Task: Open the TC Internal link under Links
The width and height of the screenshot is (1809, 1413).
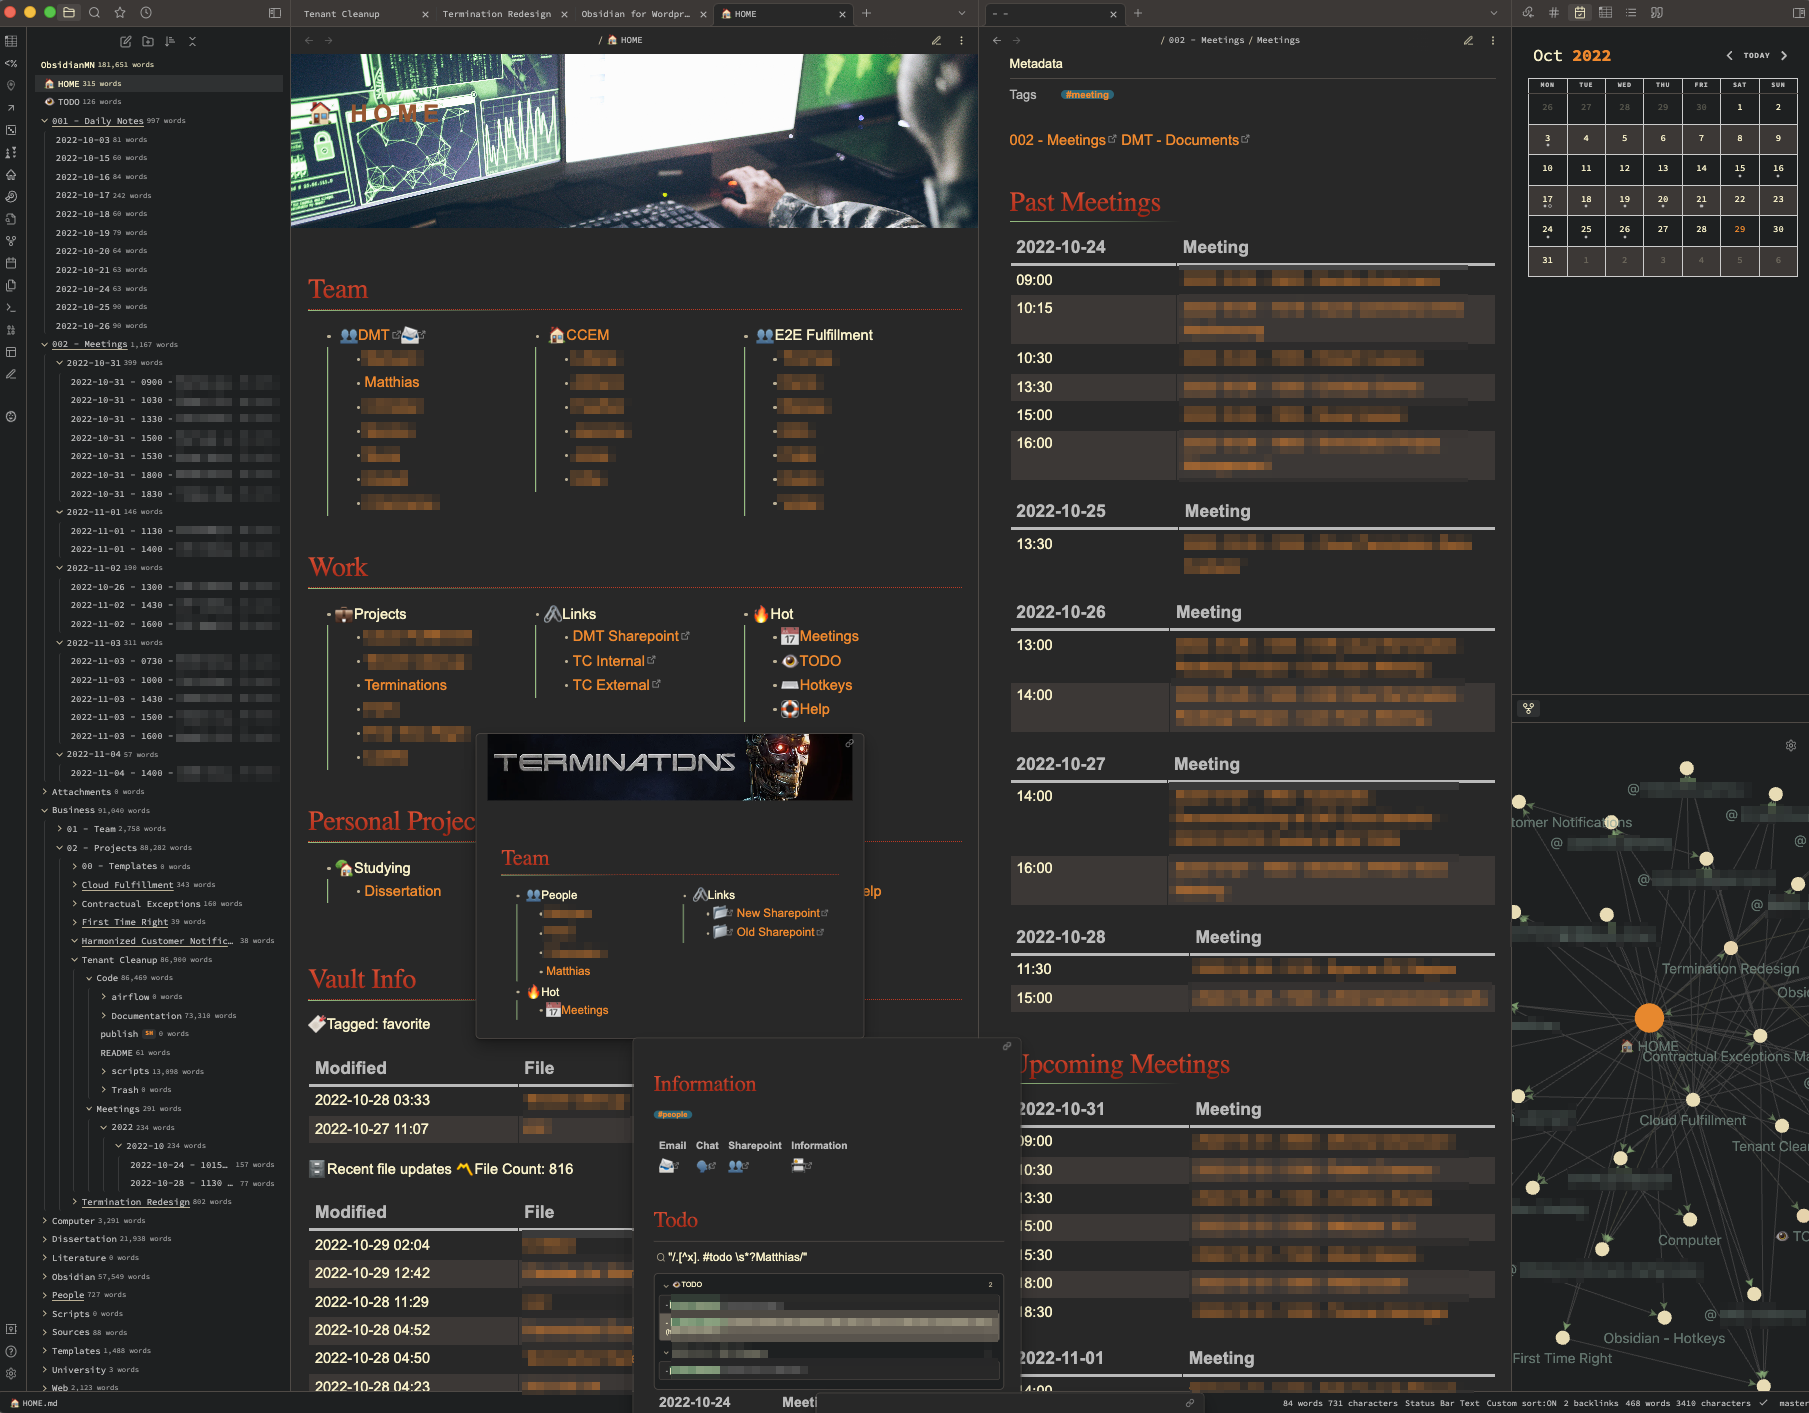Action: coord(610,661)
